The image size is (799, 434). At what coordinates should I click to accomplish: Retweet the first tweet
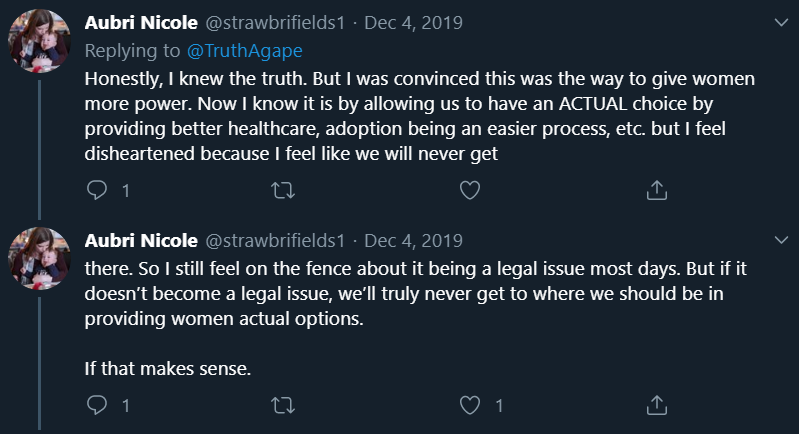point(283,189)
